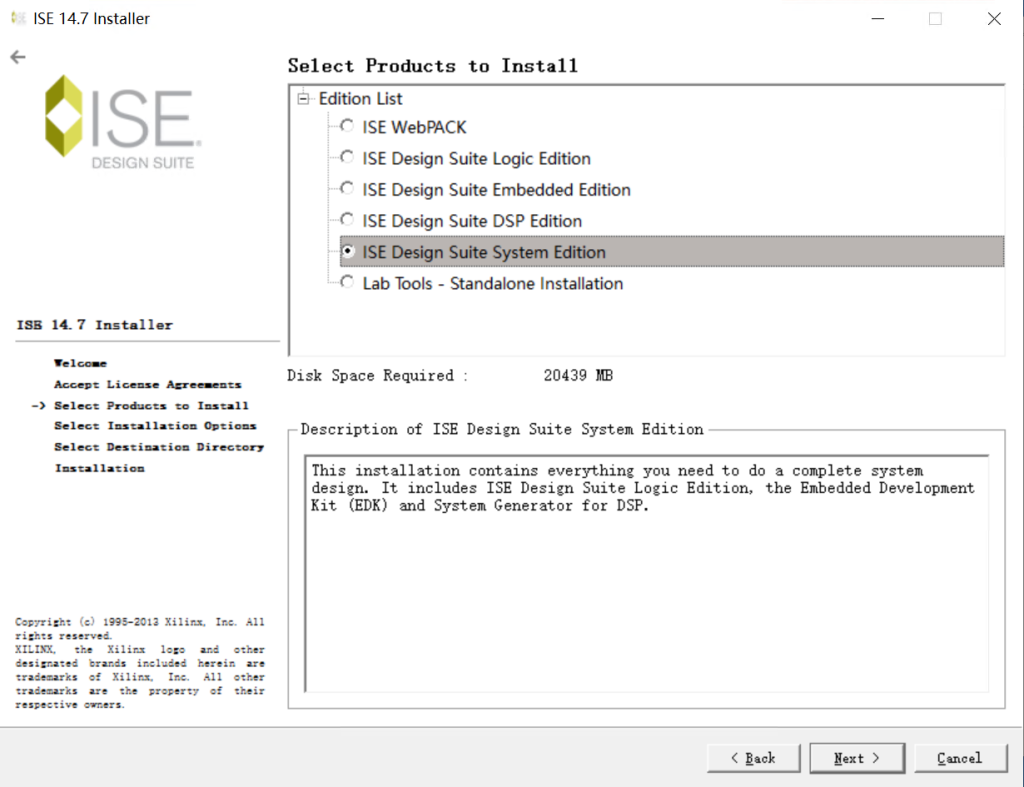Maximize the installer window

pyautogui.click(x=935, y=19)
